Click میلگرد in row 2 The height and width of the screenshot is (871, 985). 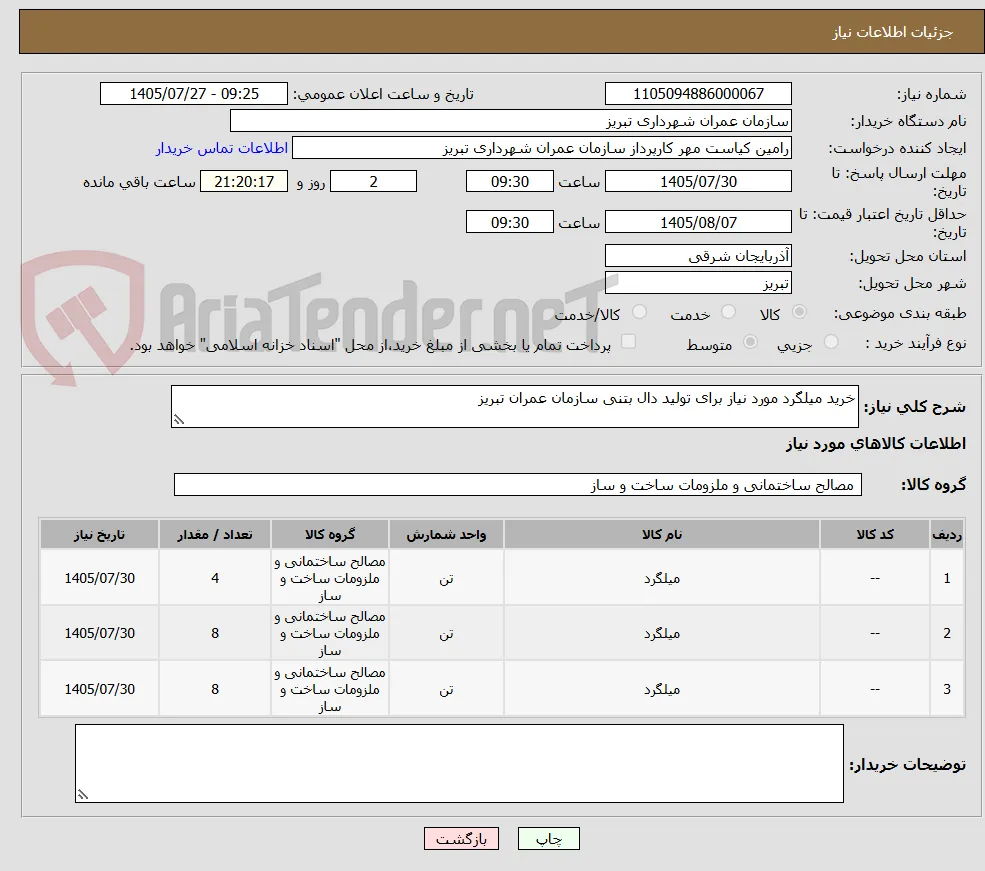[661, 634]
